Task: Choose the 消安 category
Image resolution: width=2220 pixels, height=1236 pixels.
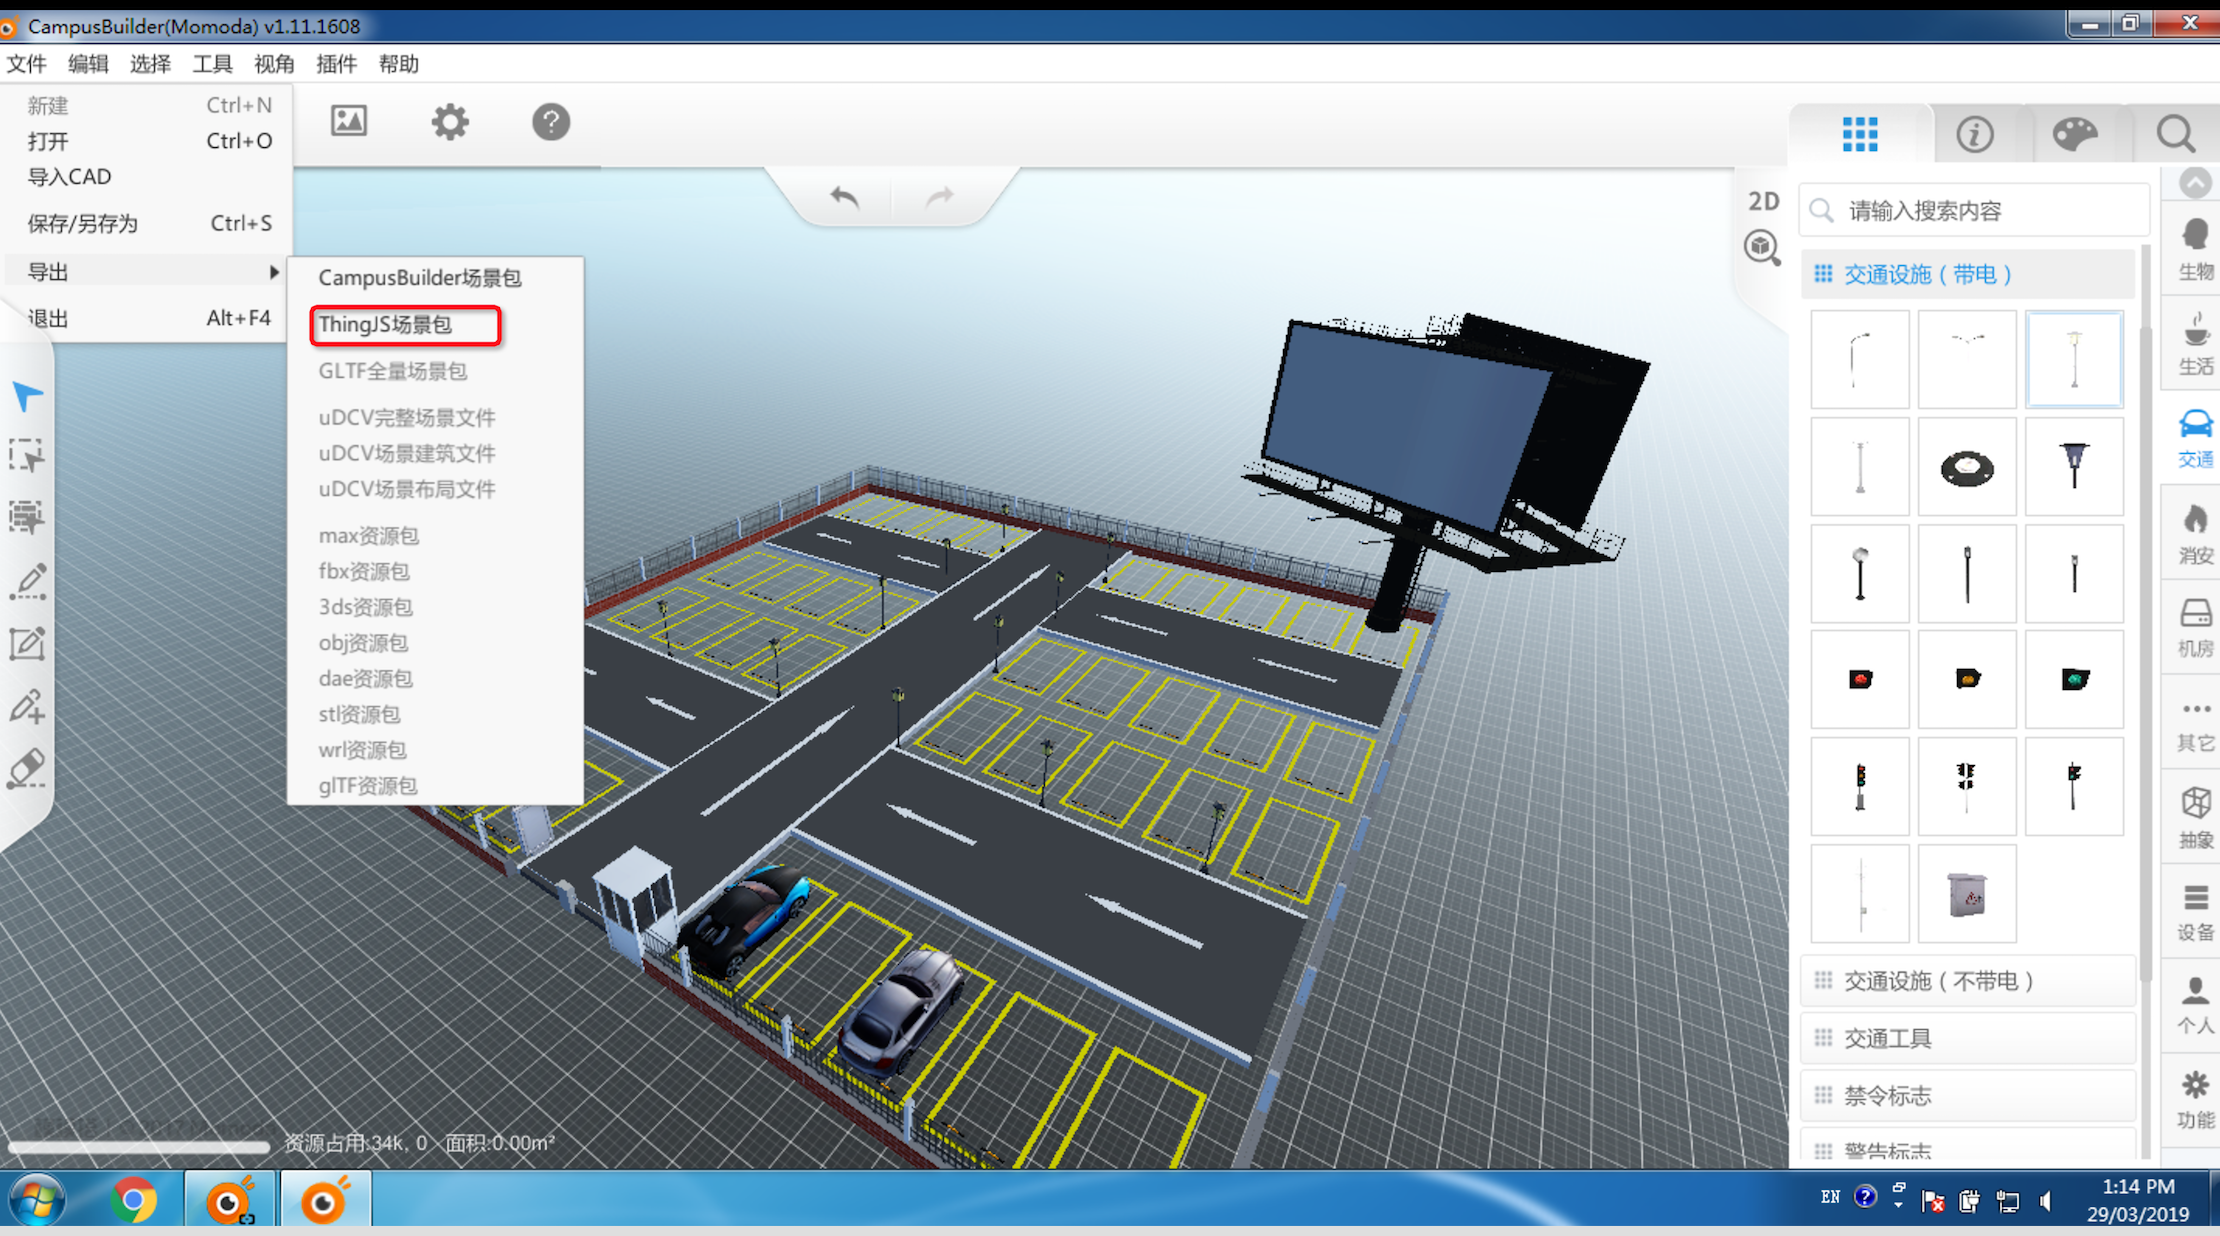Action: 2196,533
